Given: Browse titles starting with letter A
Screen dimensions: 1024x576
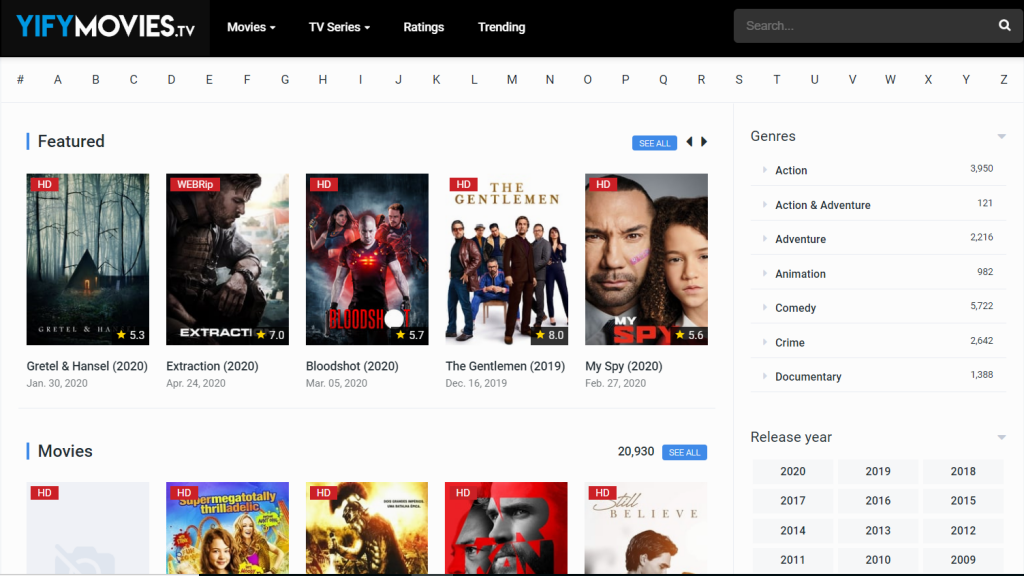Looking at the screenshot, I should pos(57,80).
